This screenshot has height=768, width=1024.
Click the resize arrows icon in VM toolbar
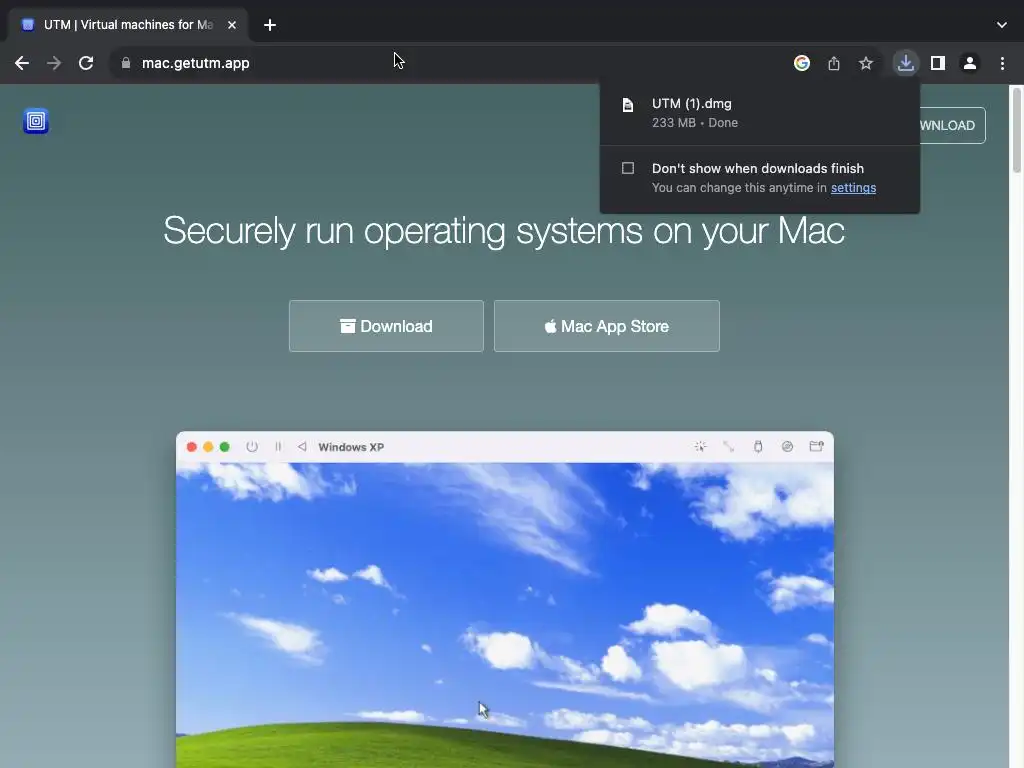pos(729,447)
